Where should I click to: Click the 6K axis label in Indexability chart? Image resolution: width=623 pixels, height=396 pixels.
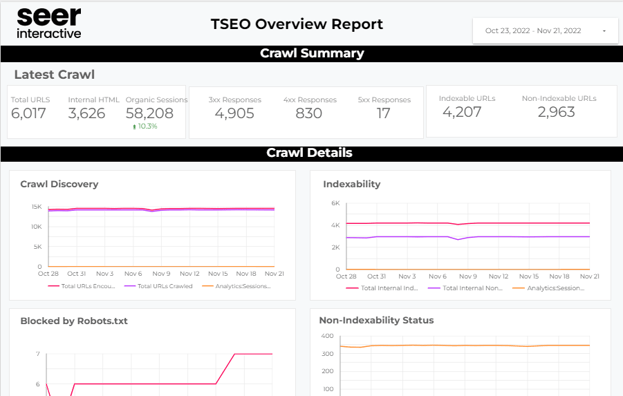pos(336,203)
